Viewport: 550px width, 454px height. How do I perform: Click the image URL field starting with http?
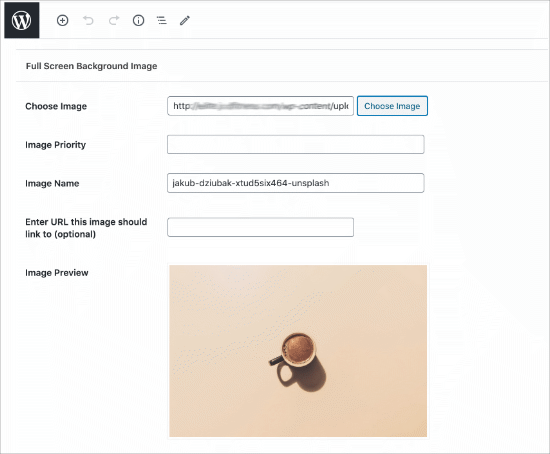point(260,106)
